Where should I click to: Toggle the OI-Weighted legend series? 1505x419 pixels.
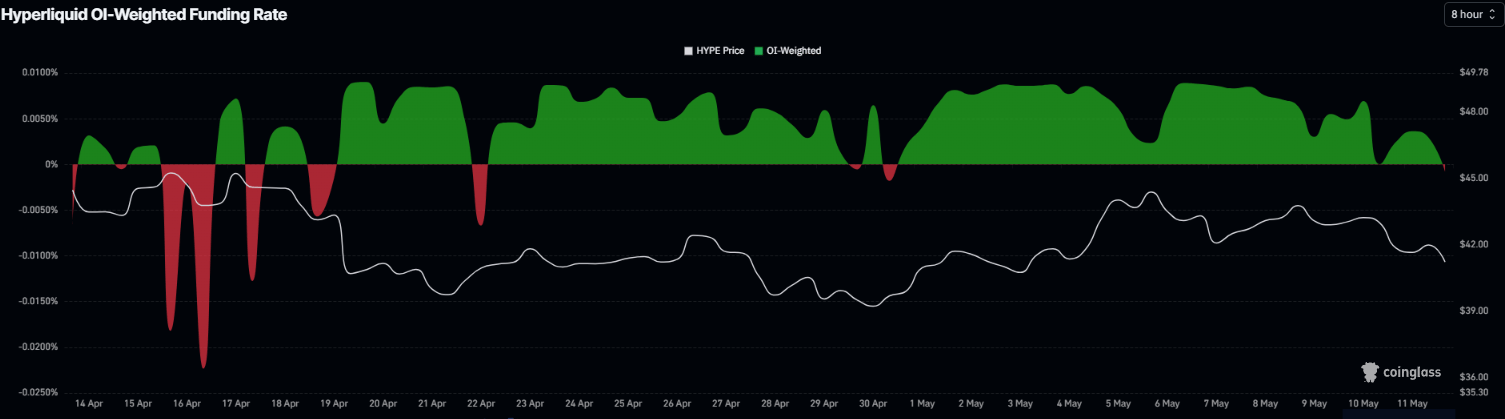(788, 50)
